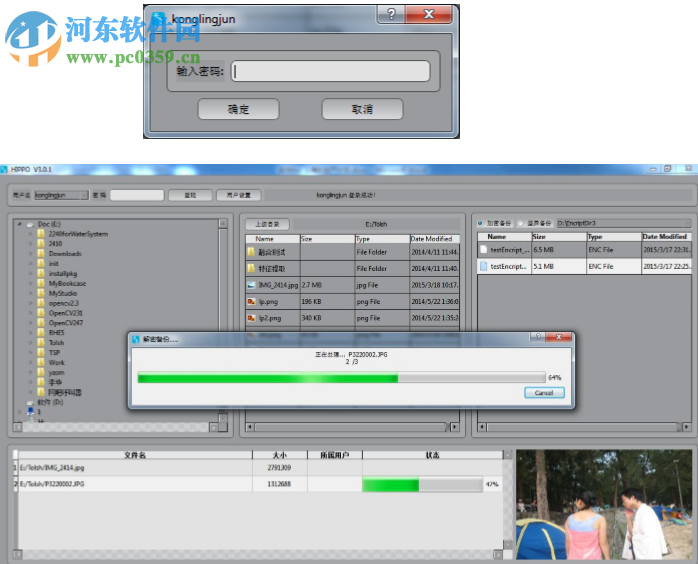
Task: Click the 5.1 MB testEncript file icon
Action: pyautogui.click(x=483, y=266)
